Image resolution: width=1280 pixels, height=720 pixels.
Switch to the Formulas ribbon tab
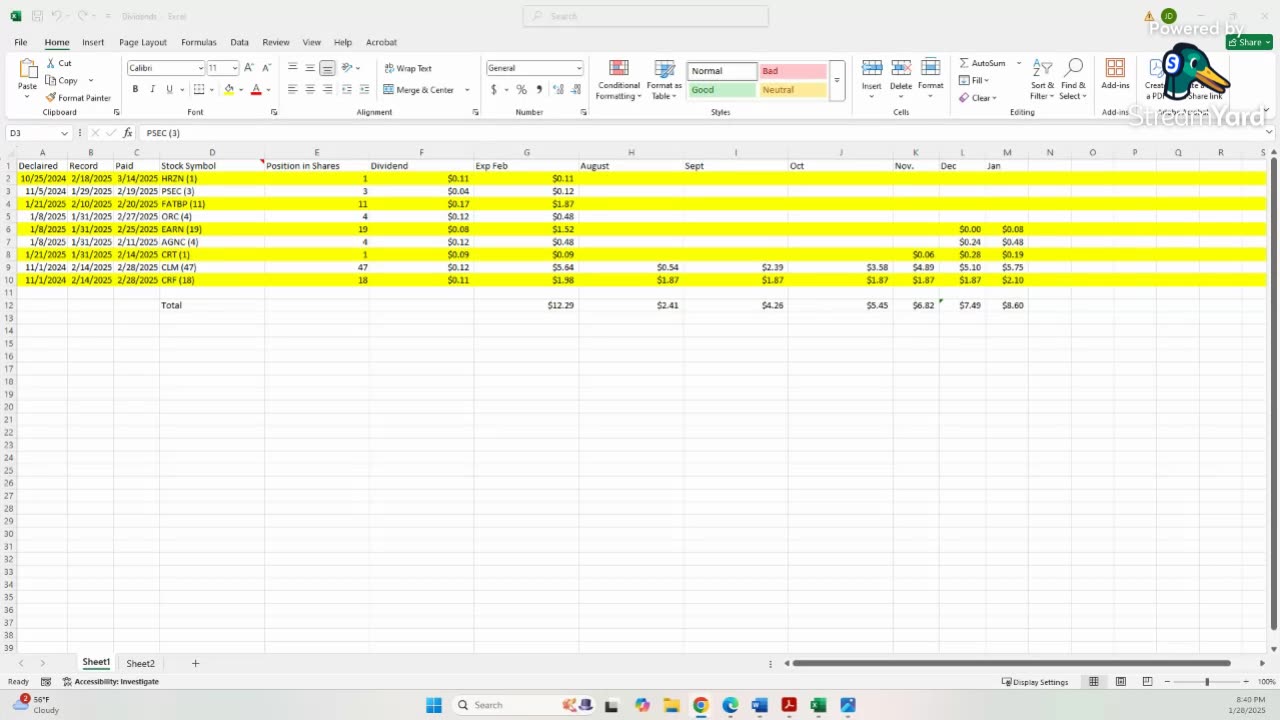(199, 42)
